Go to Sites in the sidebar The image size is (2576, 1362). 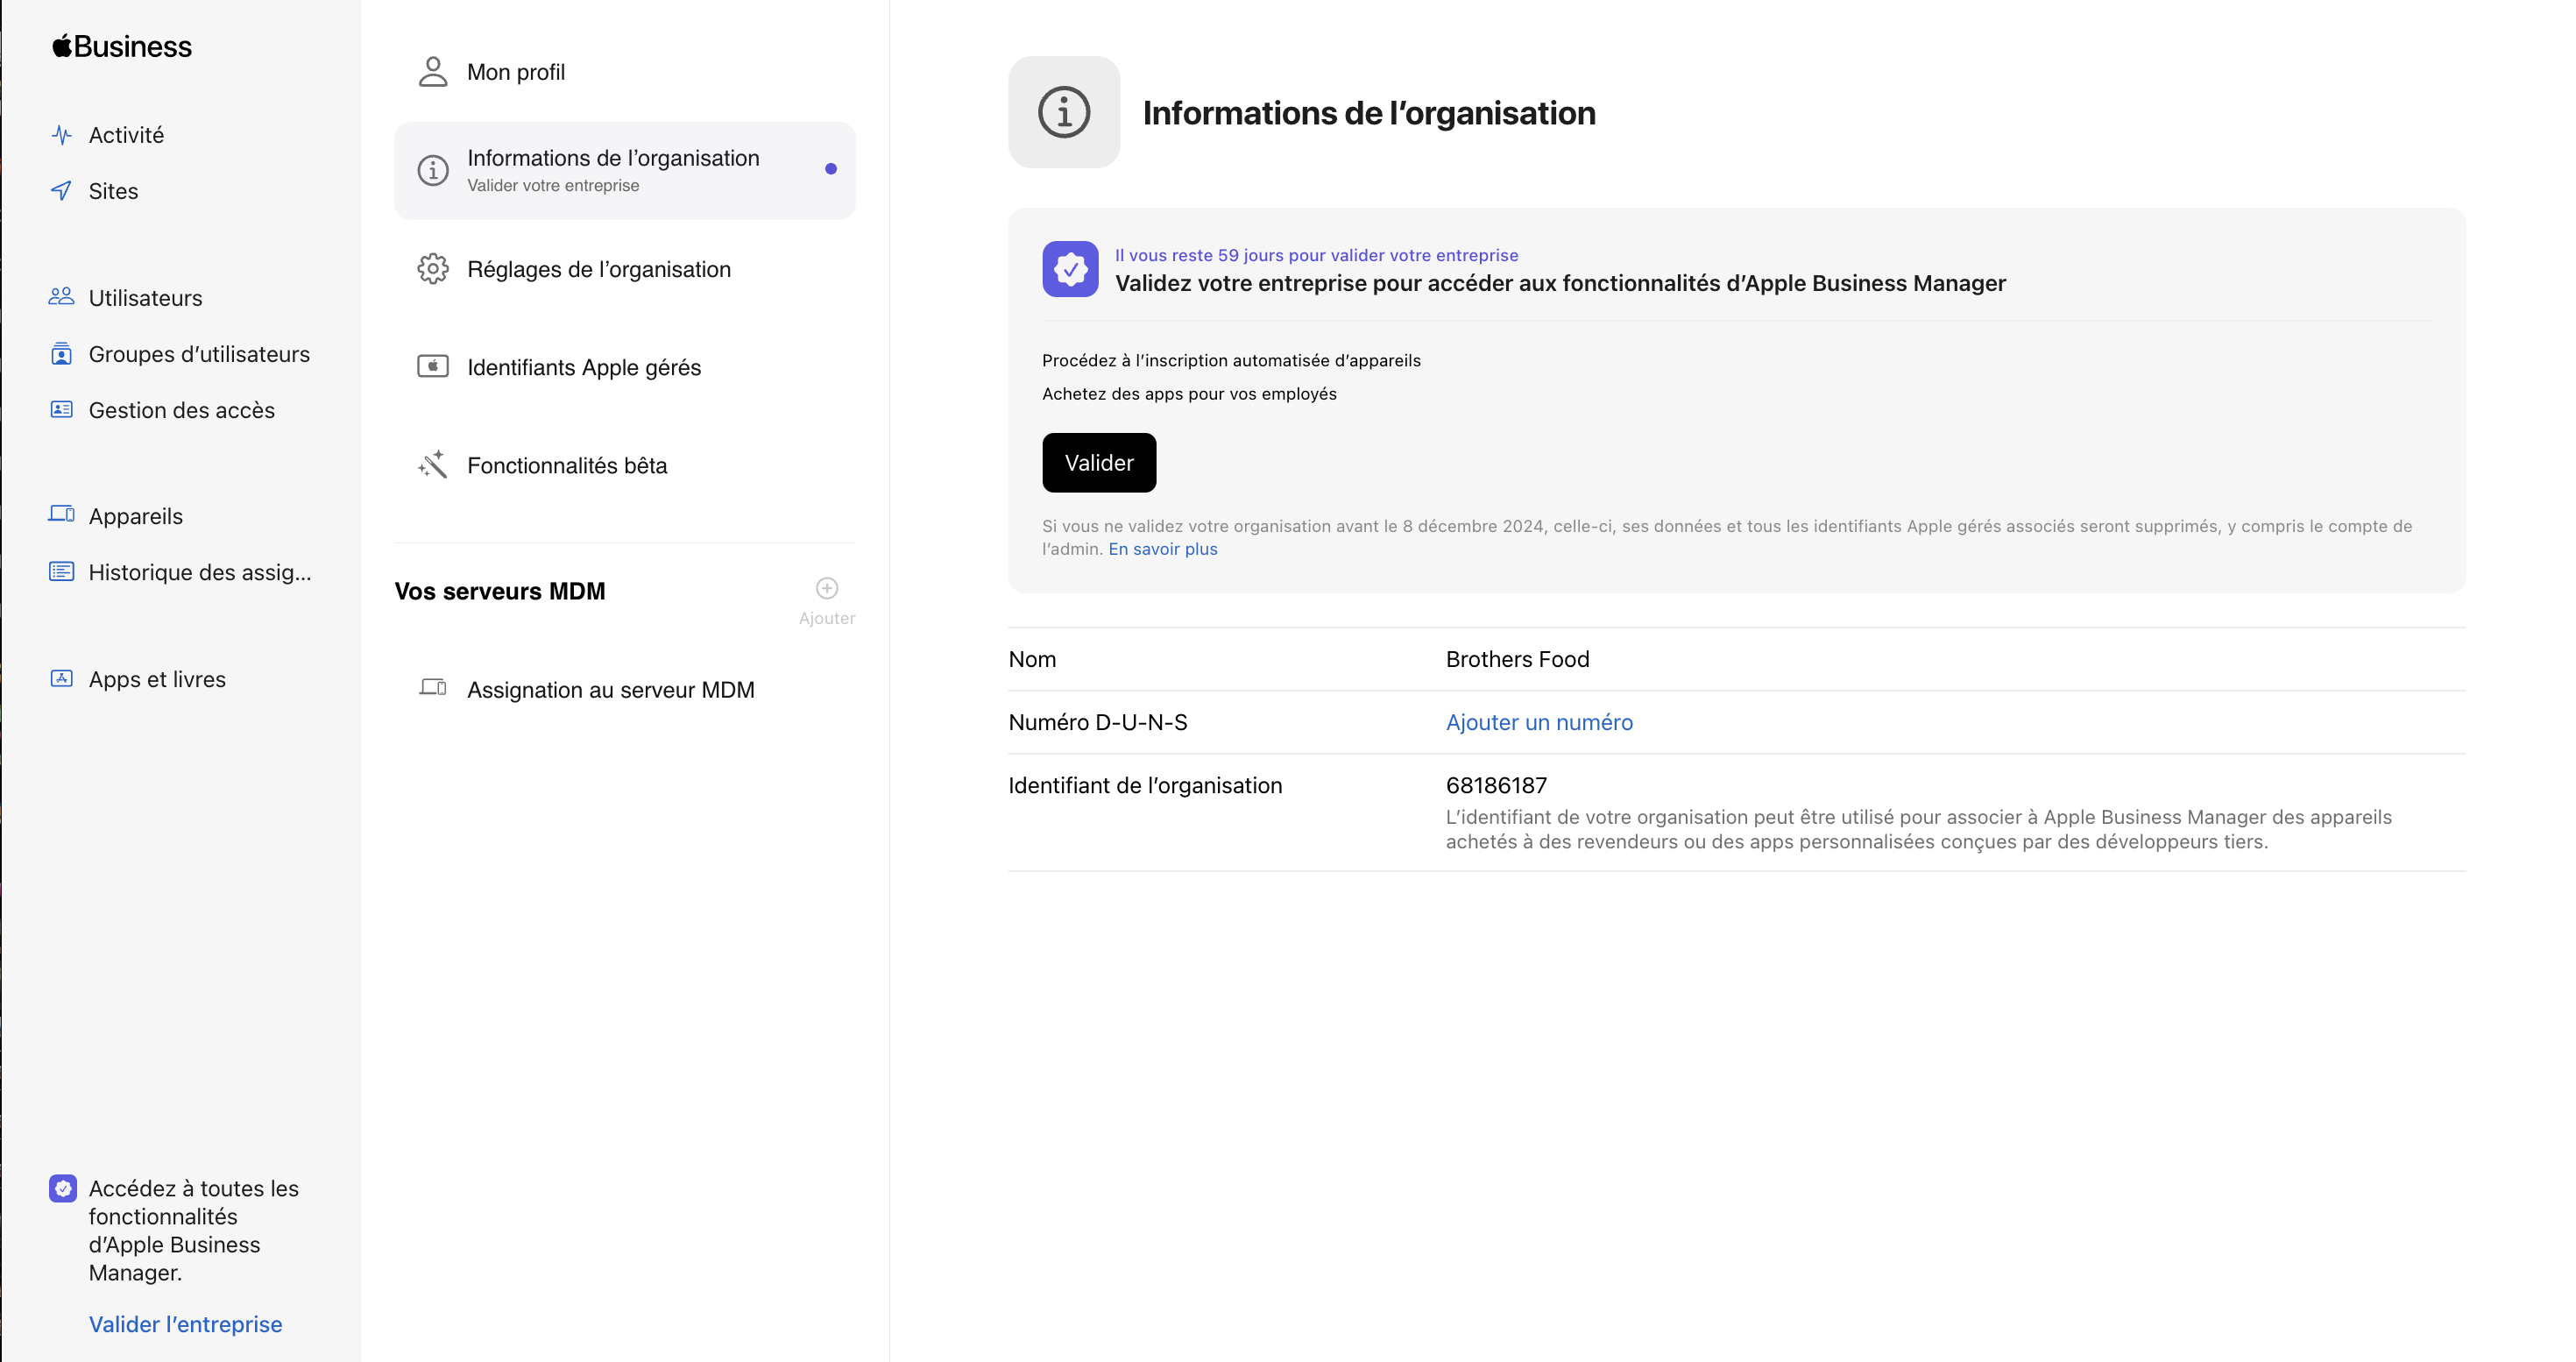point(113,191)
